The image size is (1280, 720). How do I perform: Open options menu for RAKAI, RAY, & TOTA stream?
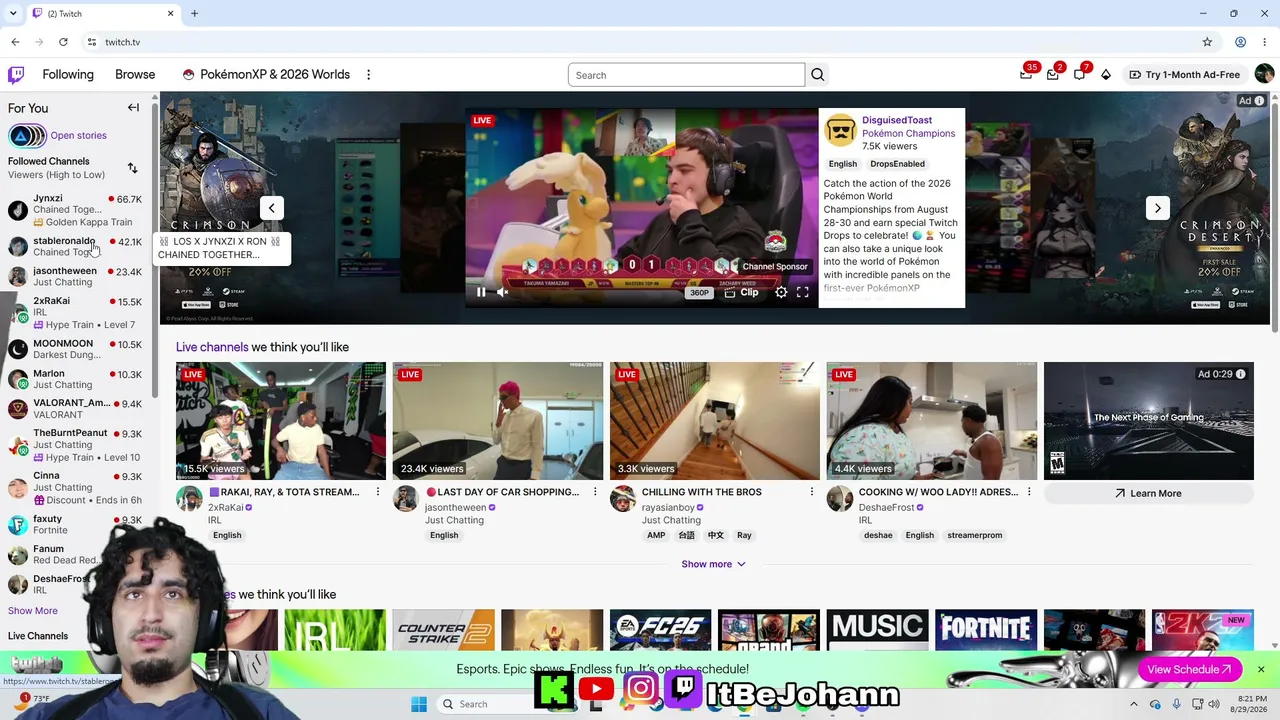coord(378,492)
